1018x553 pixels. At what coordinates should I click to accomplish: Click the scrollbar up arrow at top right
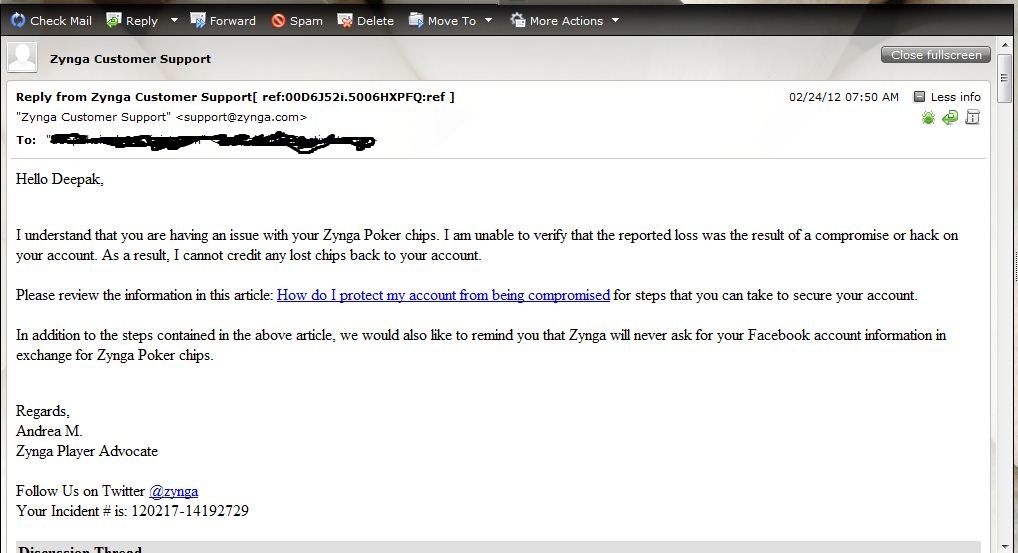click(1005, 45)
